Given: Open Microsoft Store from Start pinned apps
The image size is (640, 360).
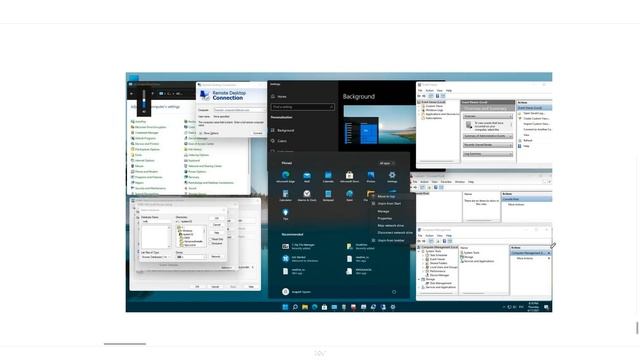Looking at the screenshot, I should (349, 176).
